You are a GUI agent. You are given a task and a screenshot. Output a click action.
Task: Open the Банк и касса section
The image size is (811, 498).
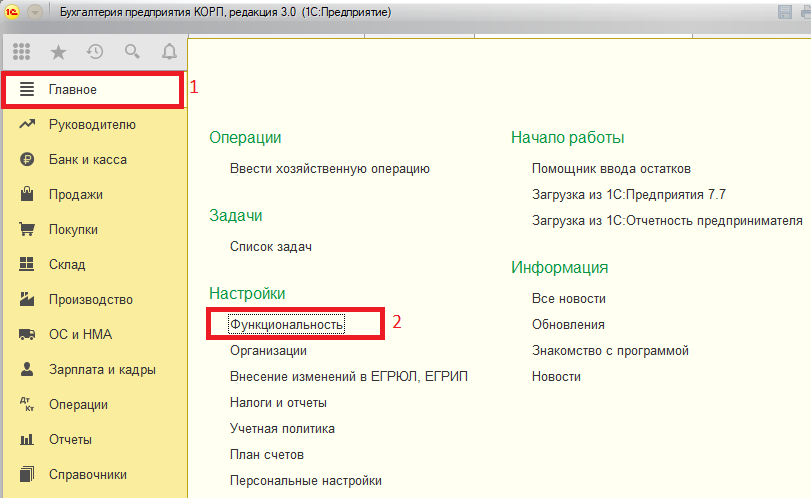94,159
